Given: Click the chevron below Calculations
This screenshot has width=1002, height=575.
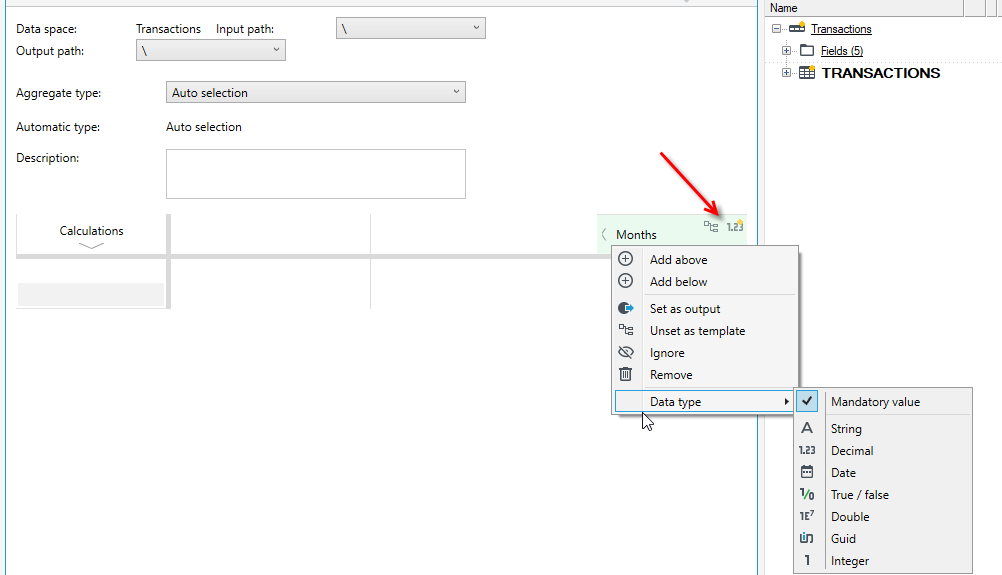Looking at the screenshot, I should 91,246.
